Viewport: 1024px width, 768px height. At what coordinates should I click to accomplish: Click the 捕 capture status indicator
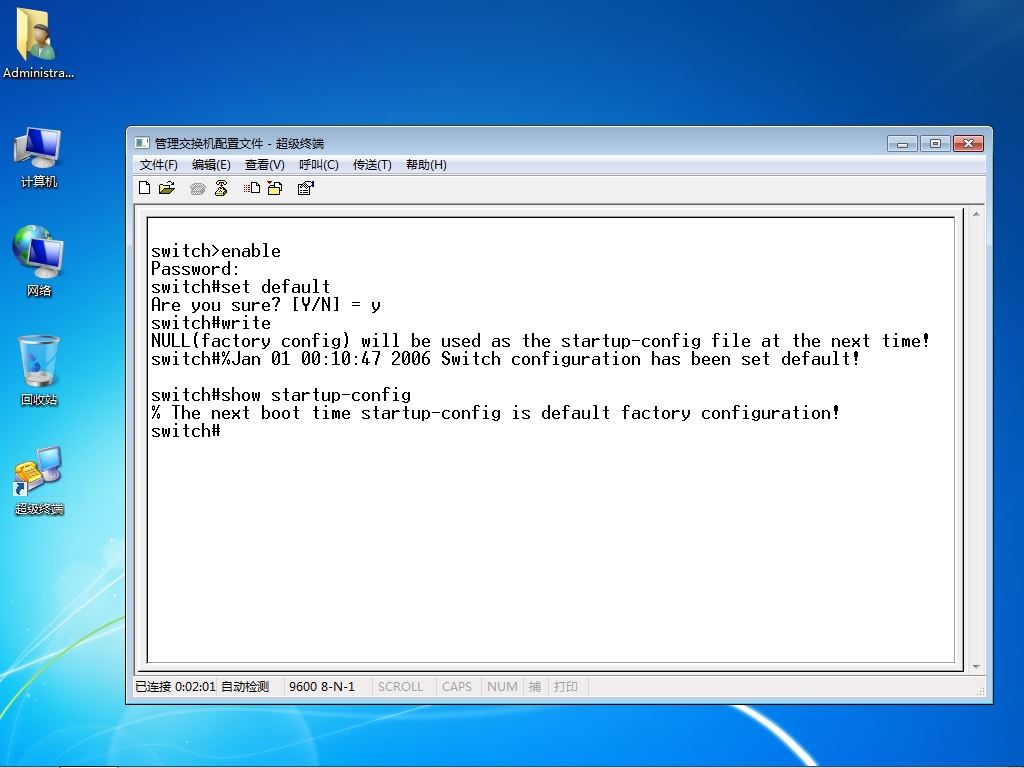point(535,686)
